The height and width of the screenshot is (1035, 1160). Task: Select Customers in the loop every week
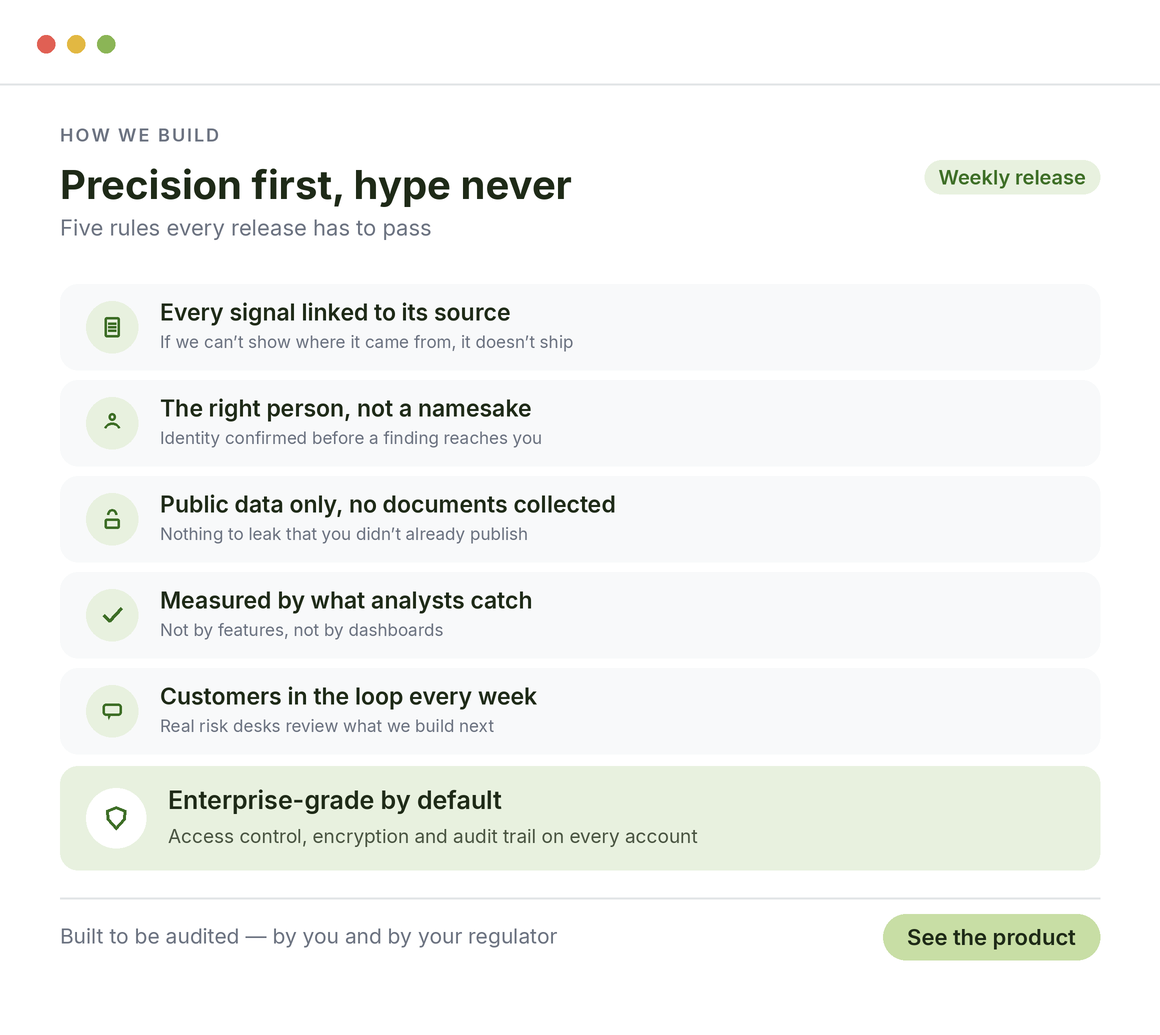(580, 712)
